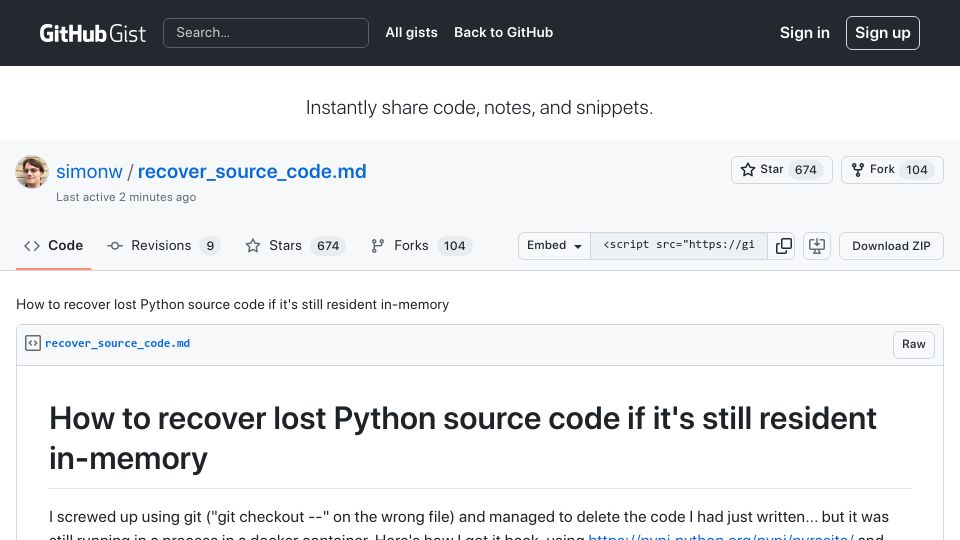Open the simonw user profile link
The height and width of the screenshot is (540, 960).
pos(89,171)
